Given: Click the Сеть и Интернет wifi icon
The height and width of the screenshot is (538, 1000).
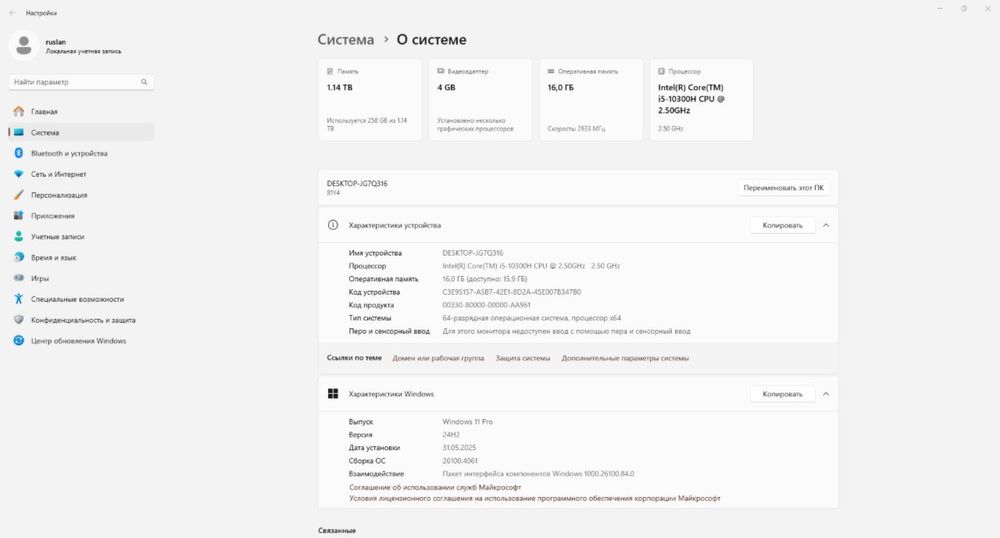Looking at the screenshot, I should [18, 174].
